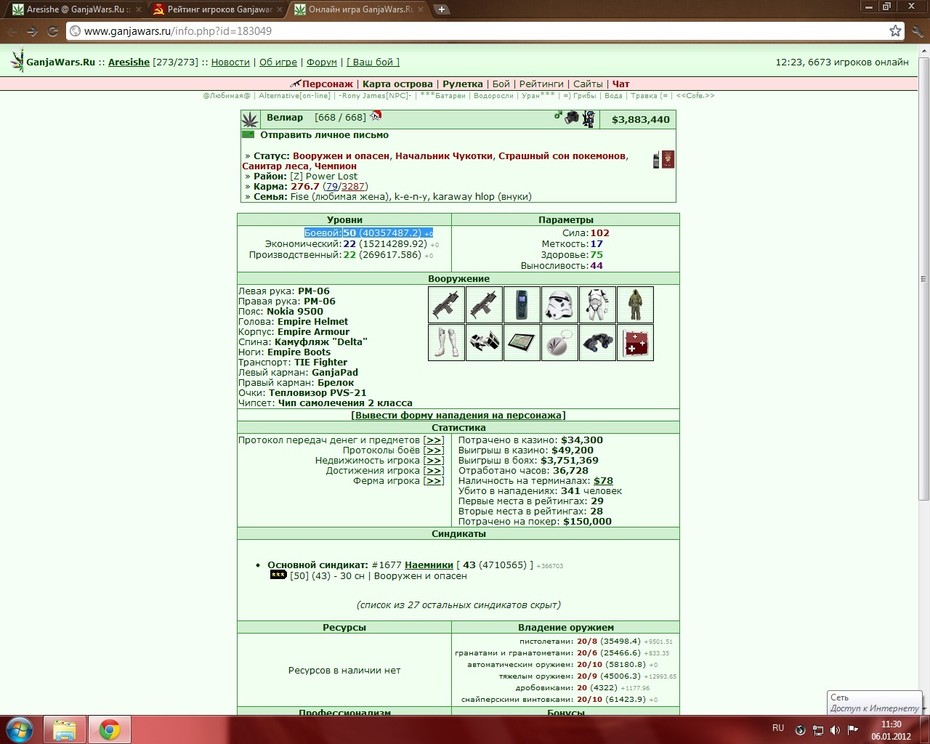Open the Nokia 9500 belt item icon
The image size is (930, 744).
[522, 304]
